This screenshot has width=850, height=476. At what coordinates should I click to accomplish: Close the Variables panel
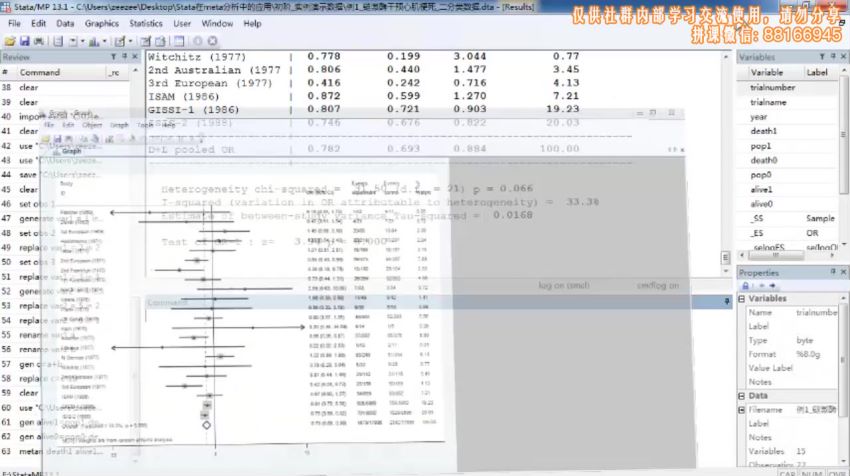(x=843, y=57)
